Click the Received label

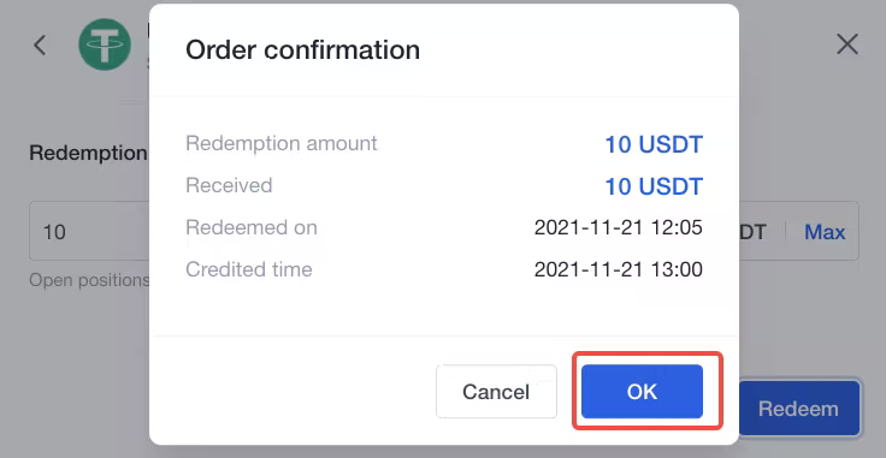coord(229,185)
